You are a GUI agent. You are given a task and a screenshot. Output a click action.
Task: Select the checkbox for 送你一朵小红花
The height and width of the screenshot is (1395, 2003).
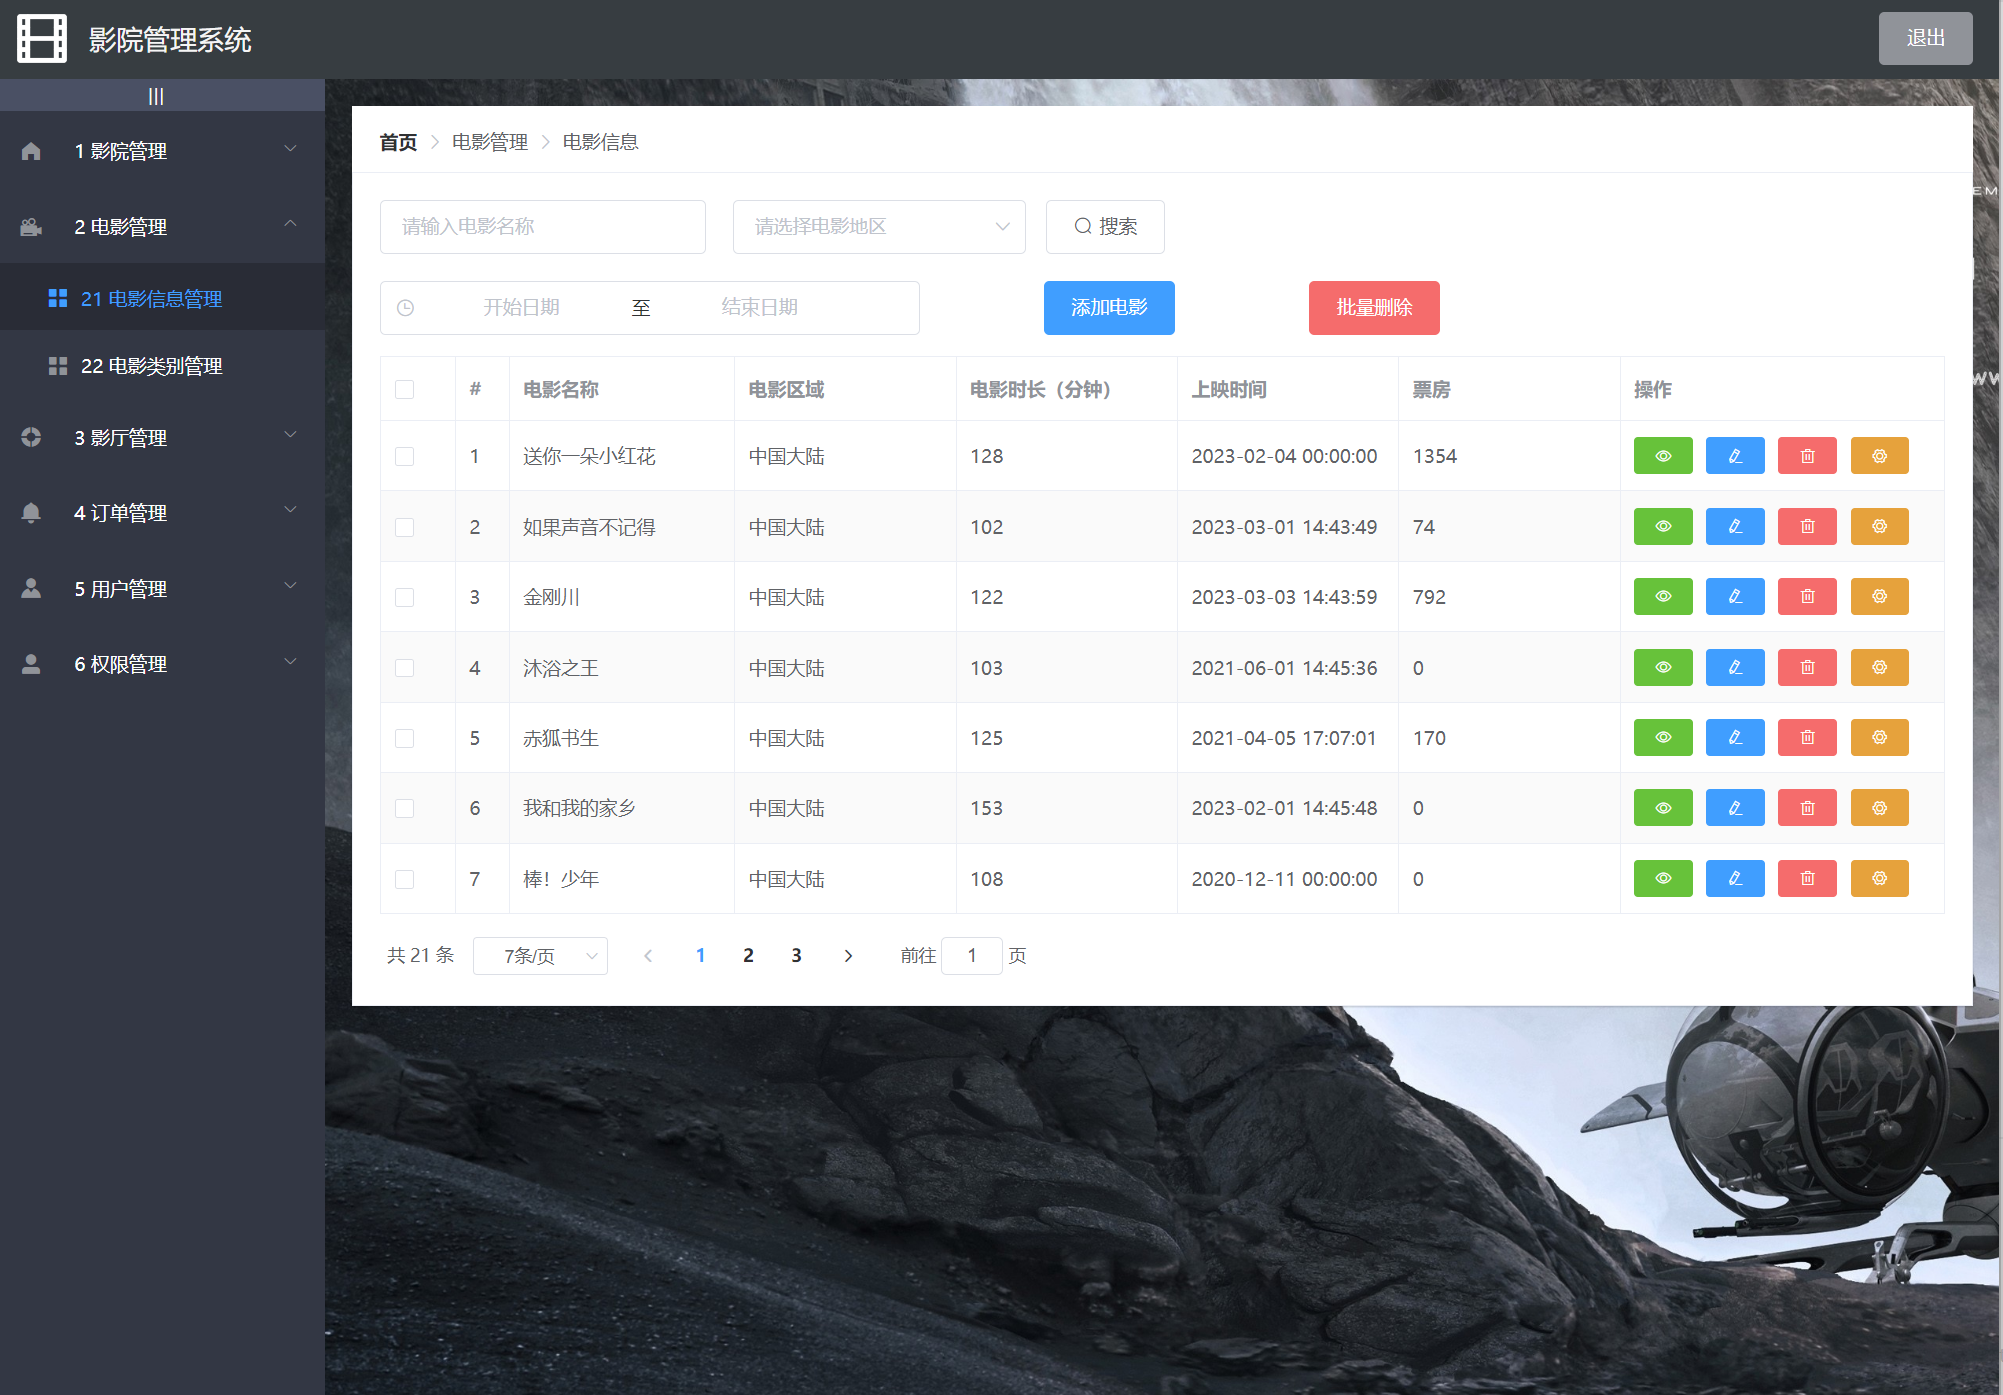[x=404, y=456]
